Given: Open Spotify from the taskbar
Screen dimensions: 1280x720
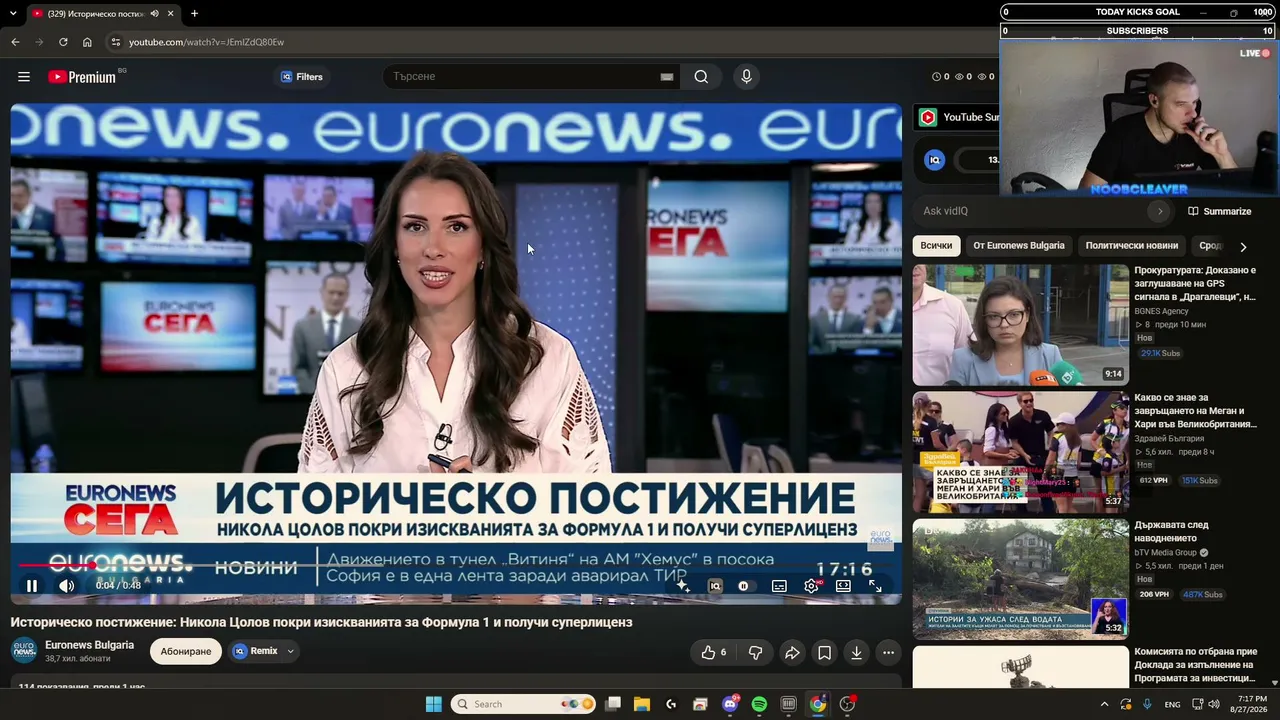Looking at the screenshot, I should pos(759,704).
